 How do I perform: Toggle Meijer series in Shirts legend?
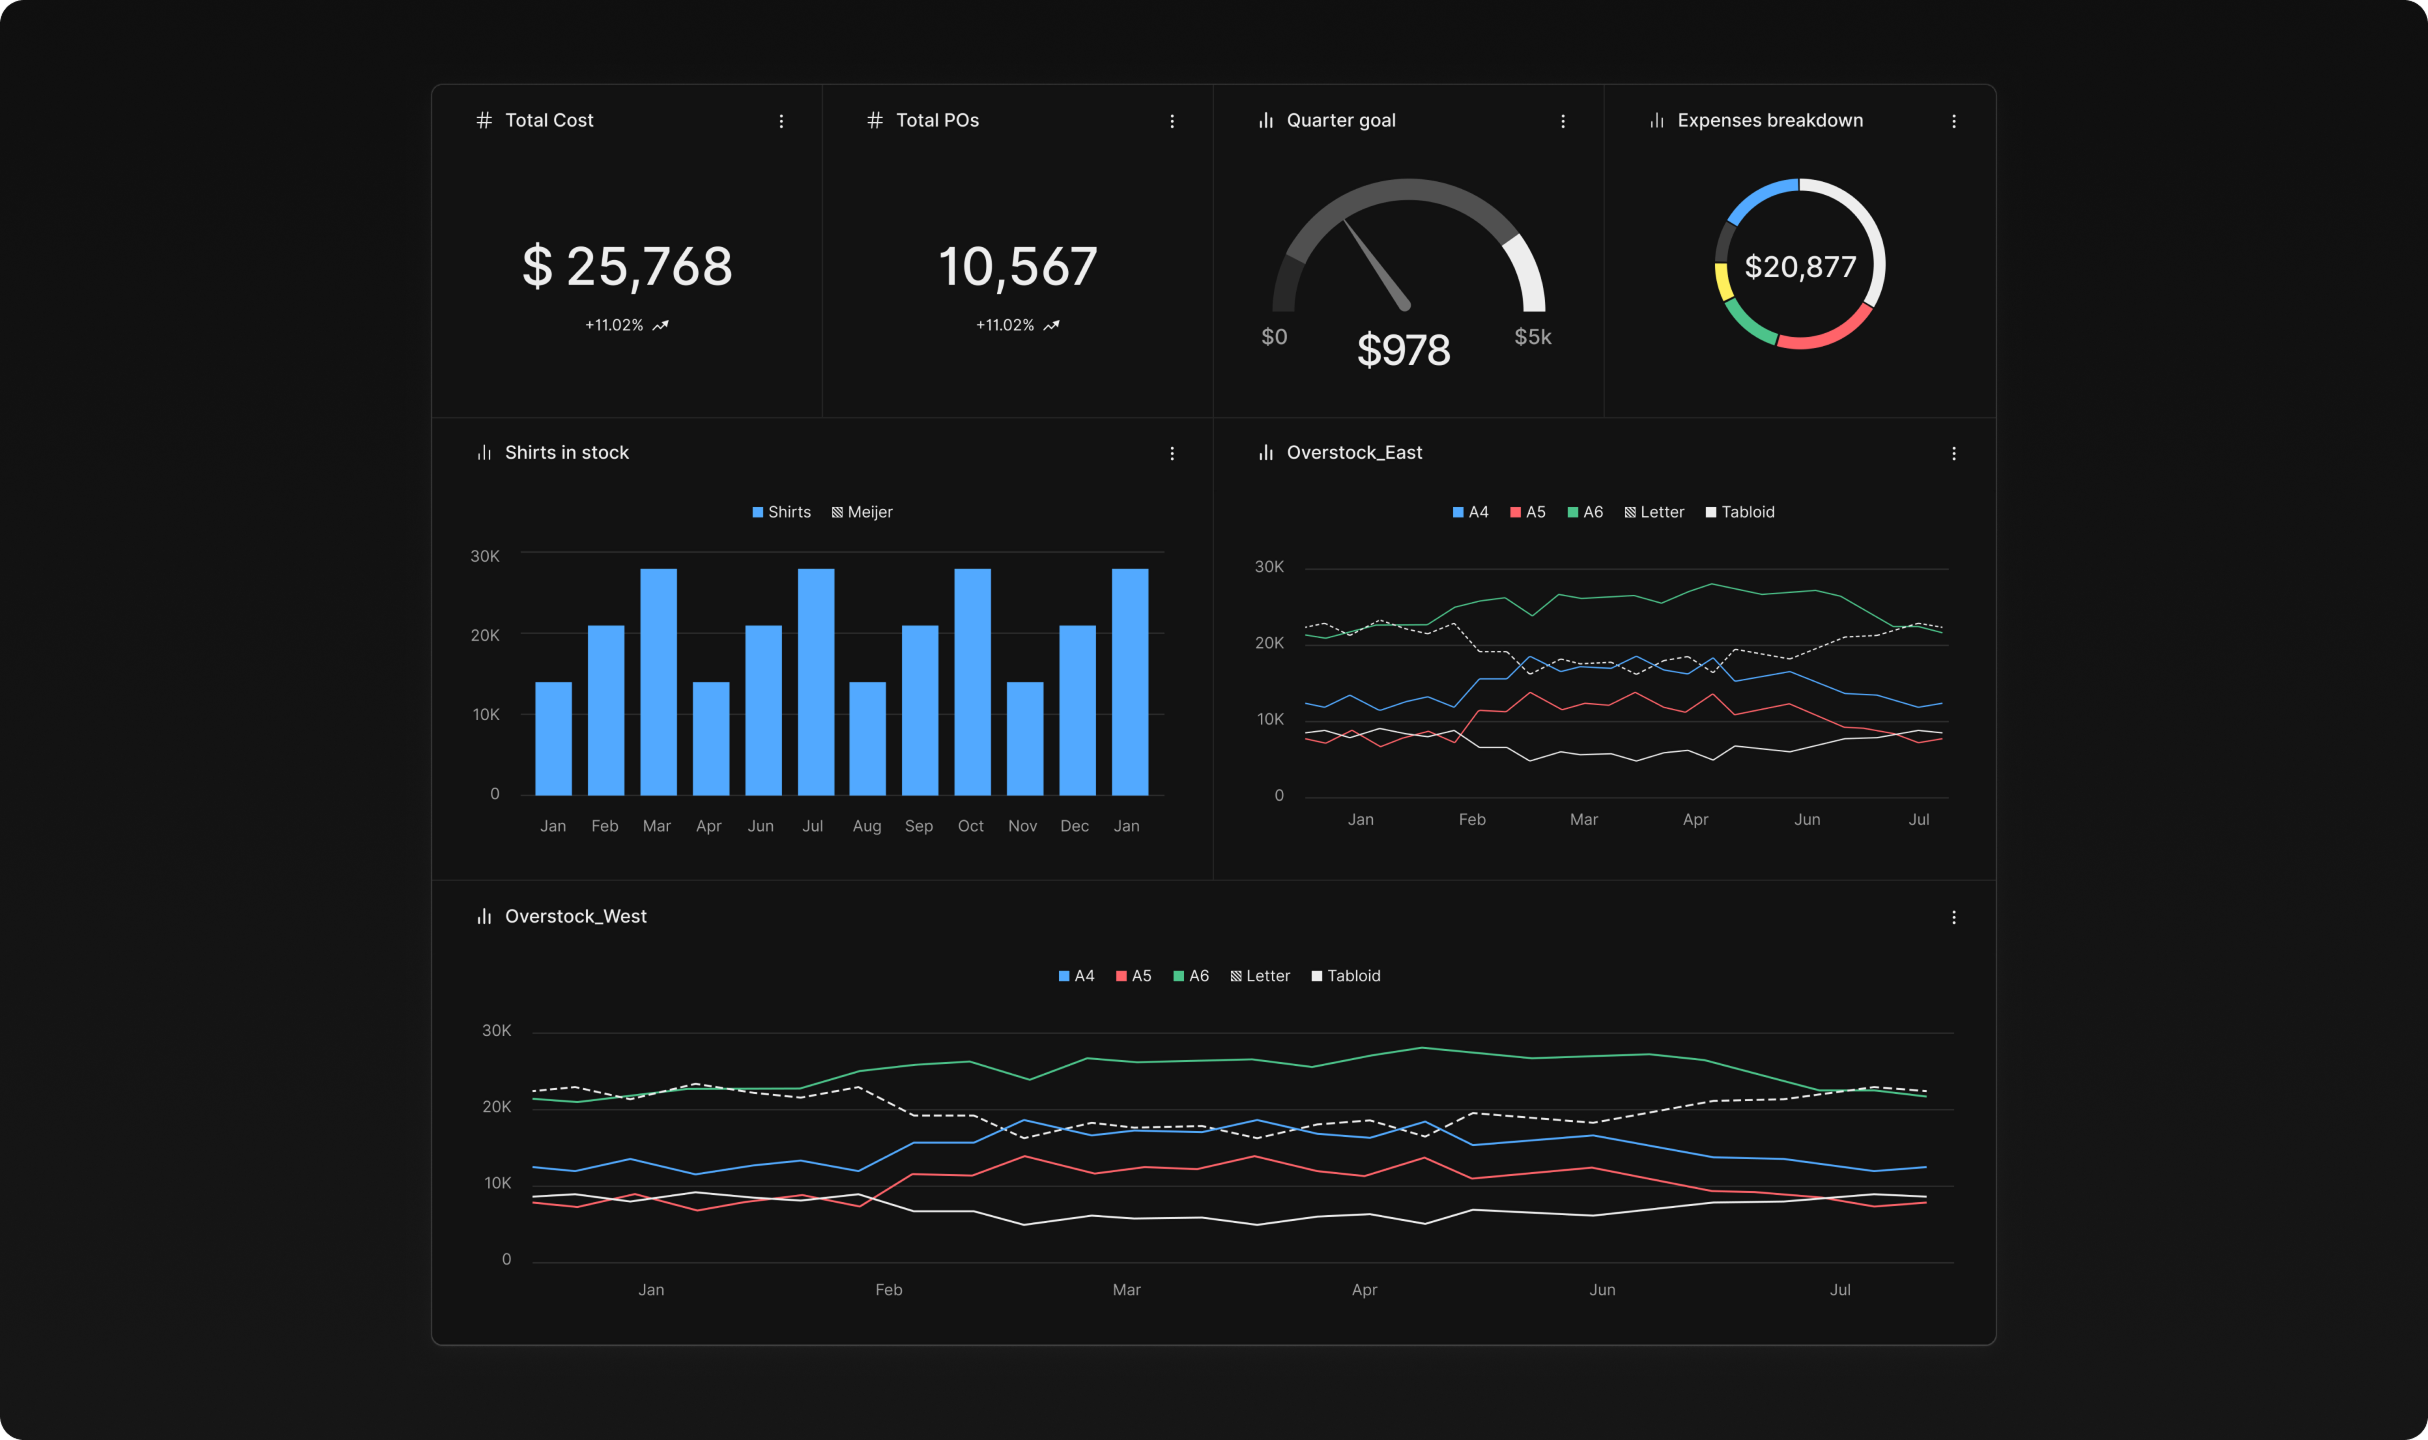coord(862,512)
